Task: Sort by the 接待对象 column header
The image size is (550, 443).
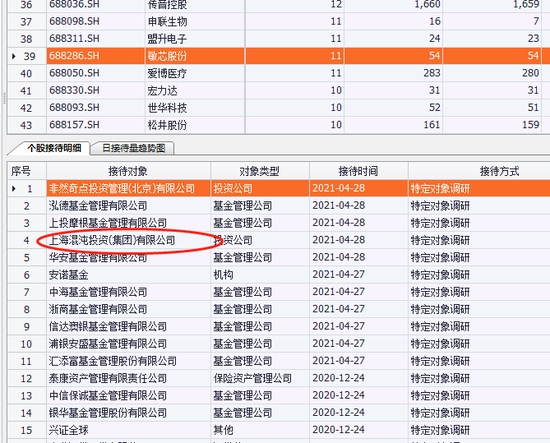Action: [x=128, y=171]
